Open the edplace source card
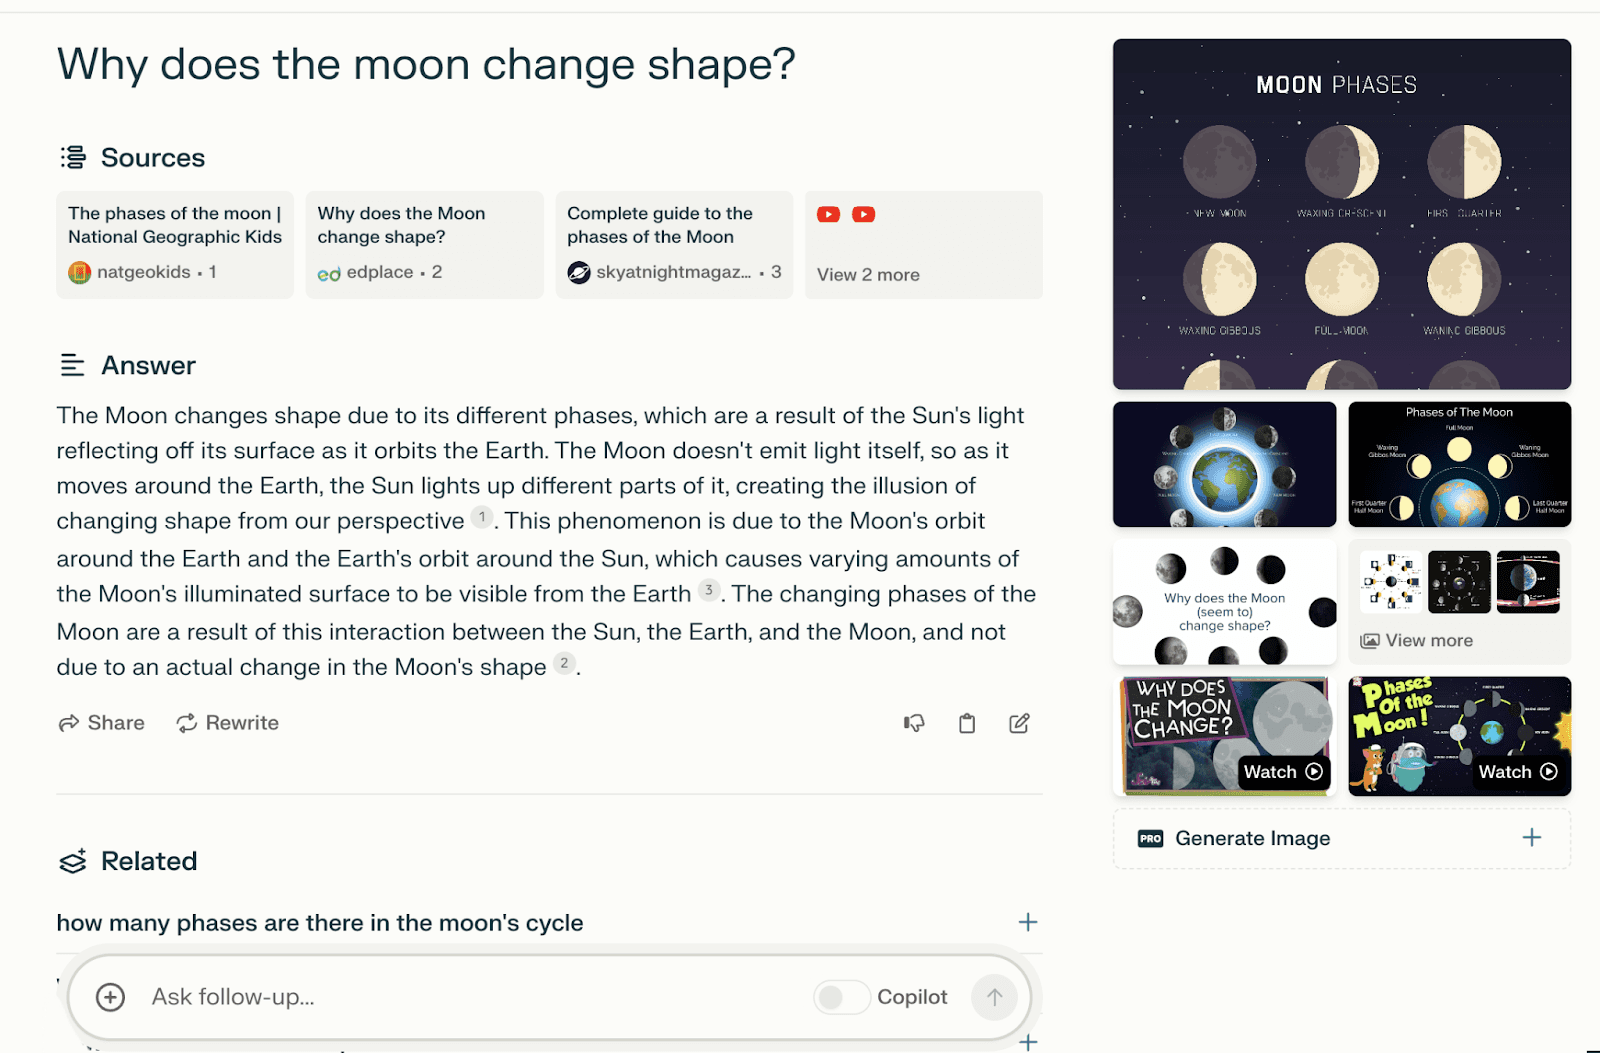 tap(424, 245)
